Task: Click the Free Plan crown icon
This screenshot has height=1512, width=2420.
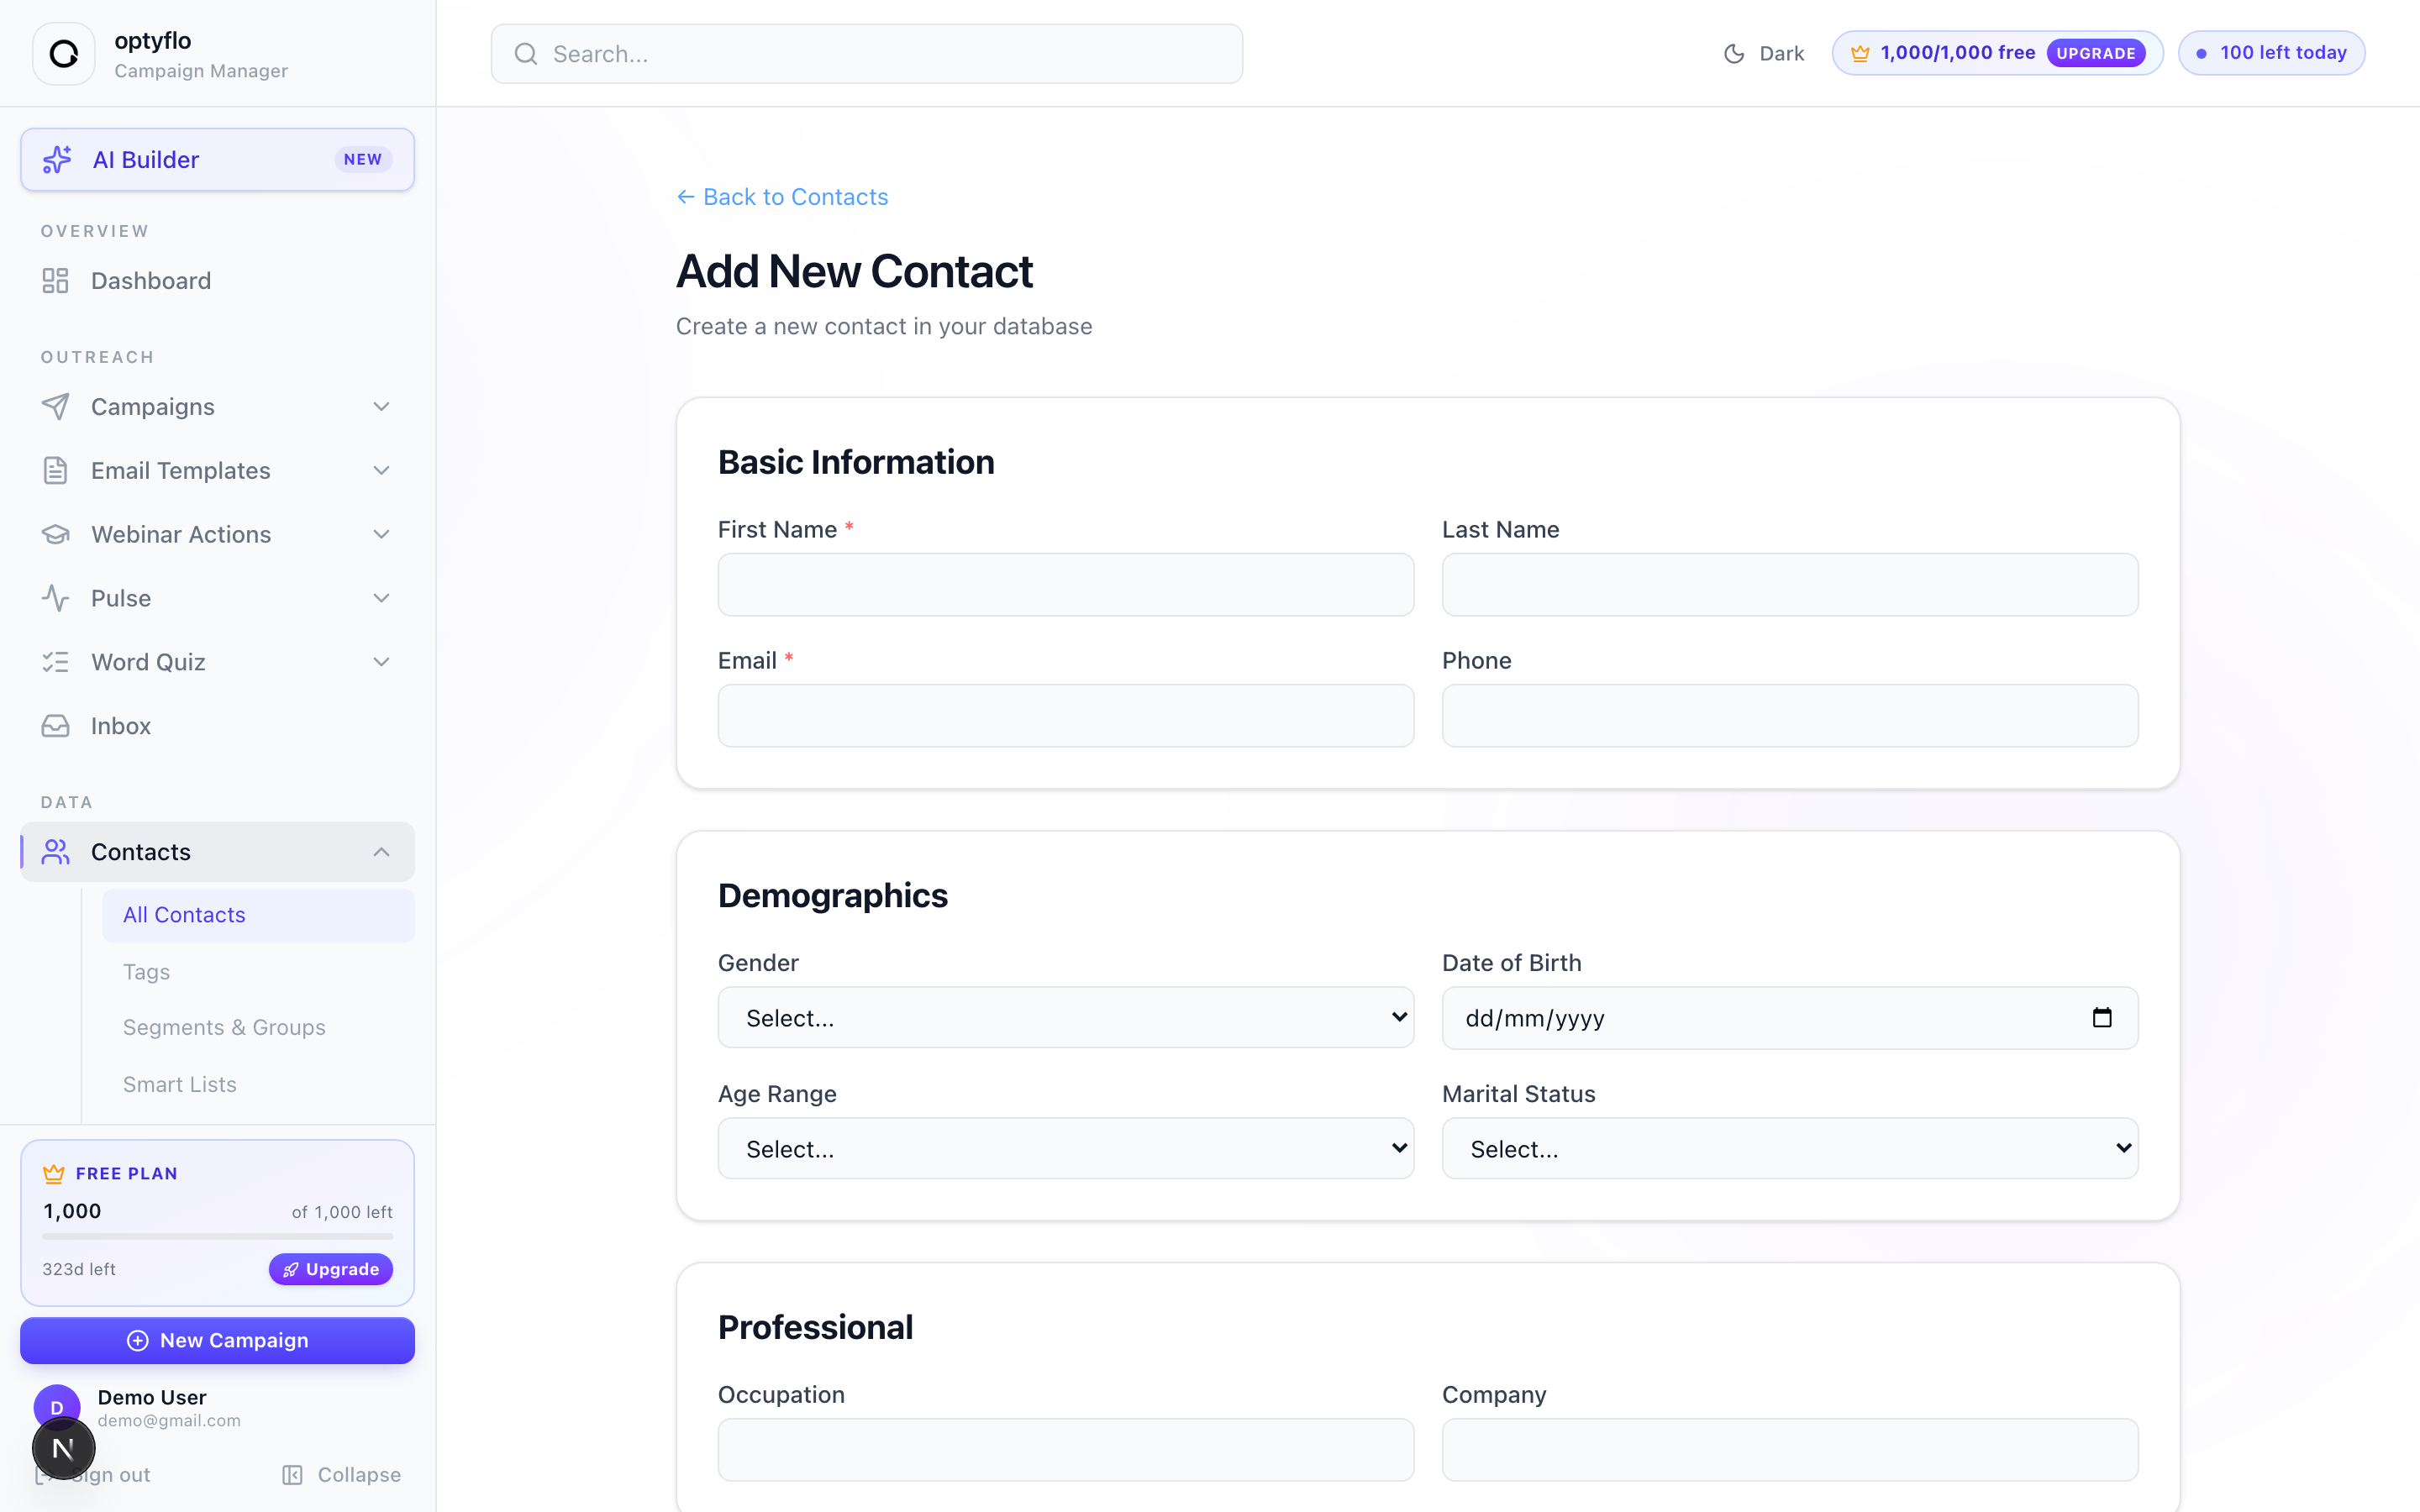Action: 54,1174
